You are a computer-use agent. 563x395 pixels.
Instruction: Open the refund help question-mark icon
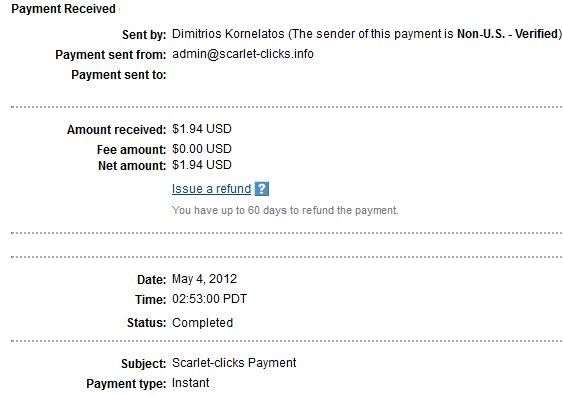pos(262,189)
